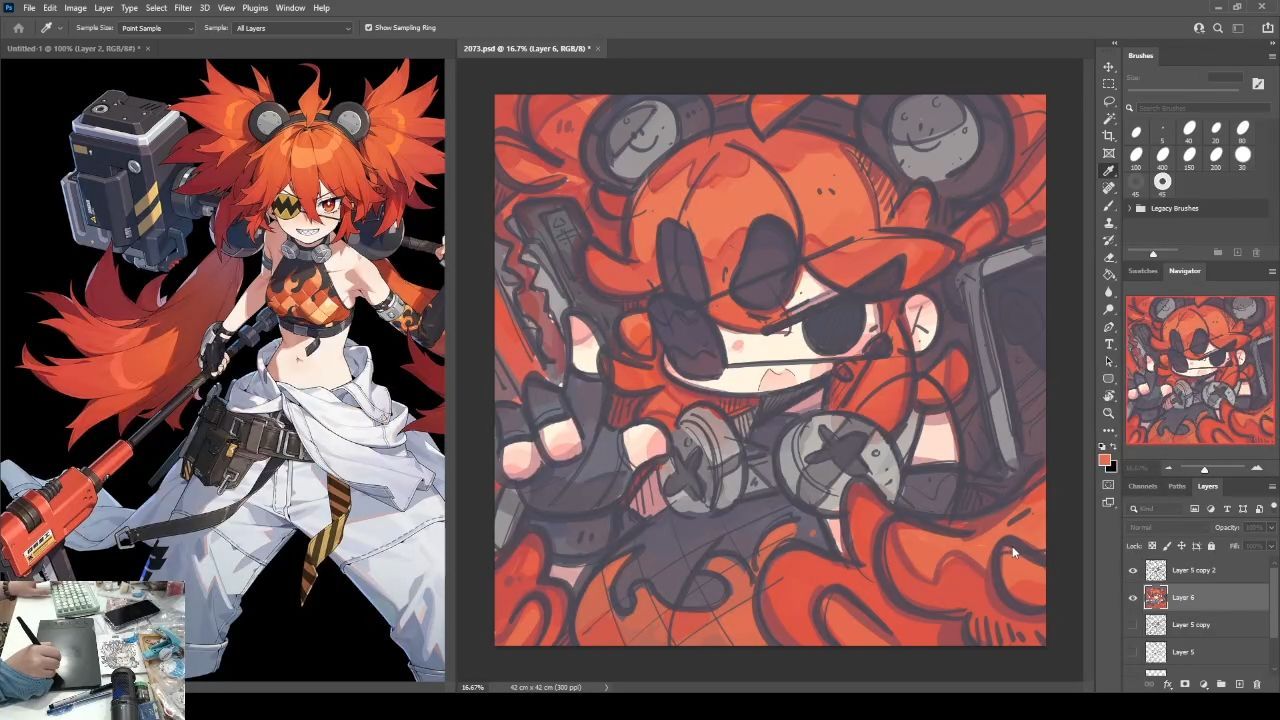Select the History Brush tool
This screenshot has width=1280, height=720.
[1108, 240]
